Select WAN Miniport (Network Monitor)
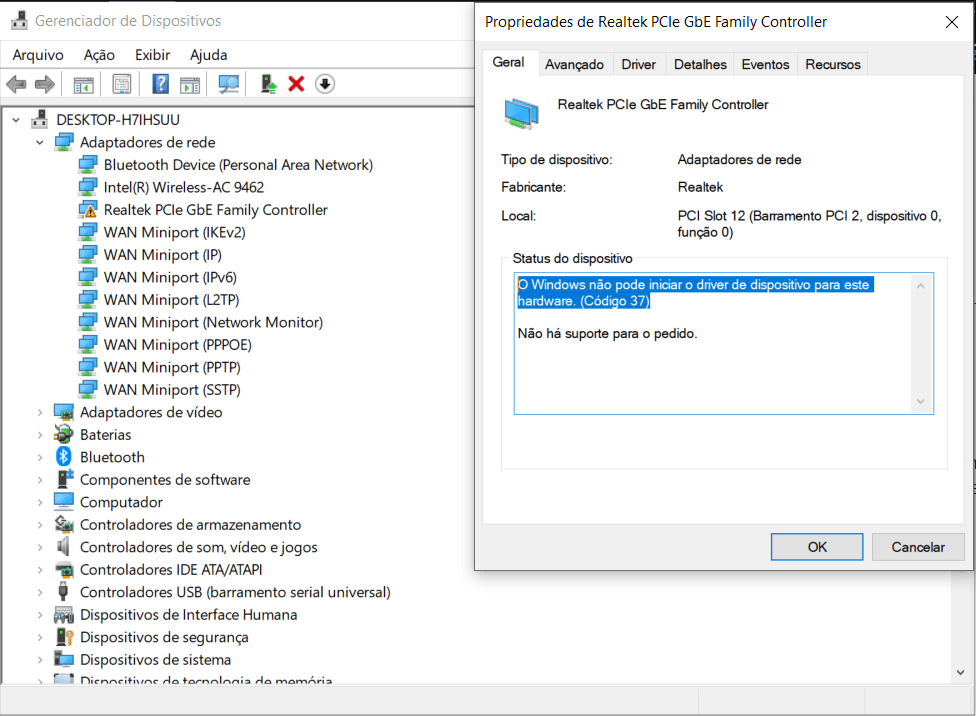The width and height of the screenshot is (976, 716). click(214, 322)
